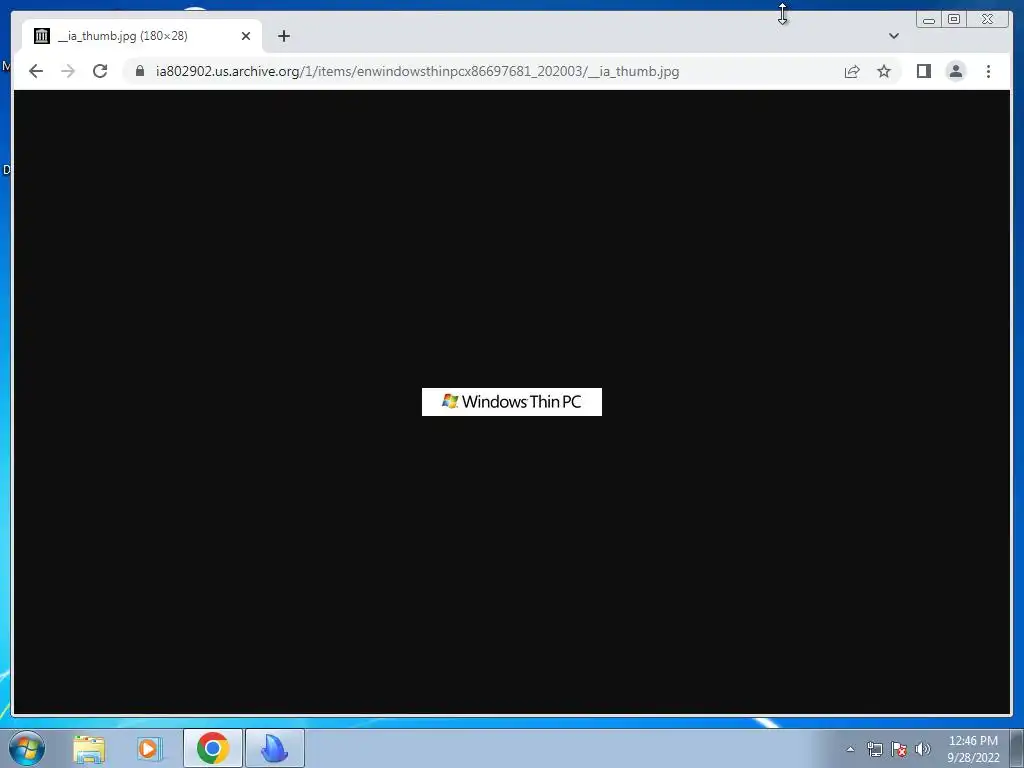
Task: Switch to Chrome in the taskbar
Action: coord(212,748)
